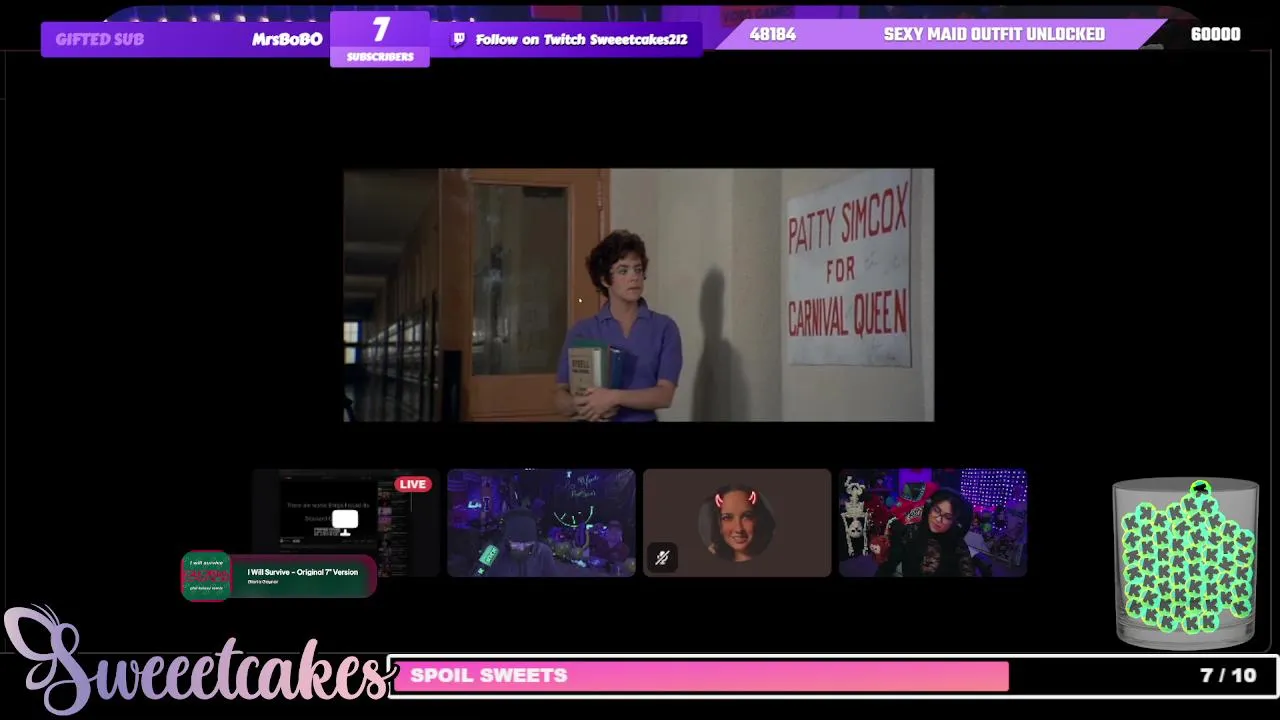Click the screen share monitor icon

pyautogui.click(x=345, y=522)
